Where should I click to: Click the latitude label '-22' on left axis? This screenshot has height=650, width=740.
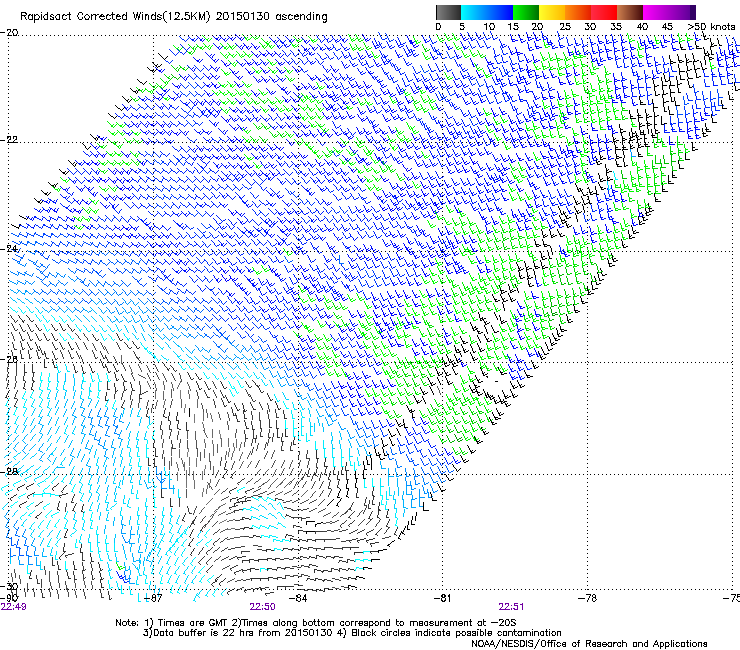click(9, 140)
